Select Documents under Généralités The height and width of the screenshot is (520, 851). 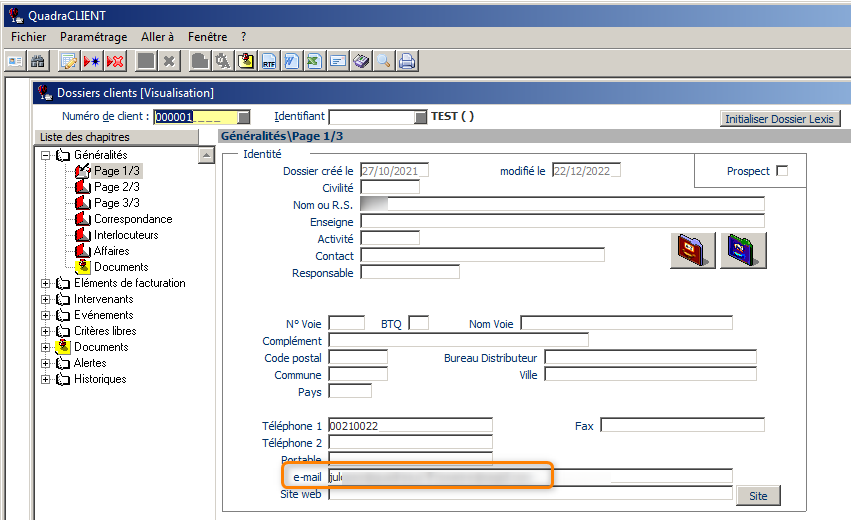(x=120, y=267)
